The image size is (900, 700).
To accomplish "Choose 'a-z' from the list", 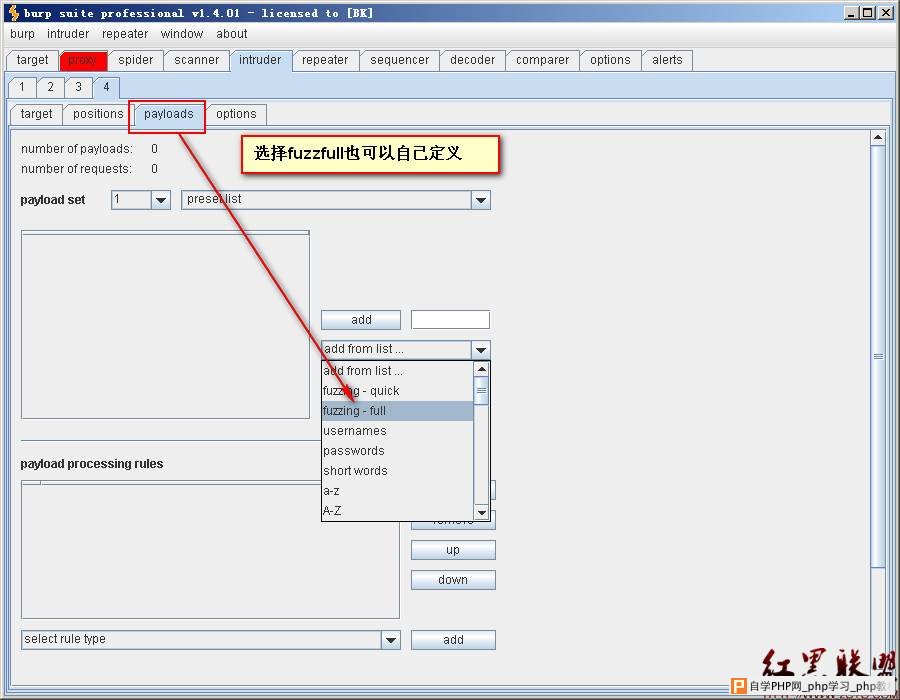I will pos(397,491).
